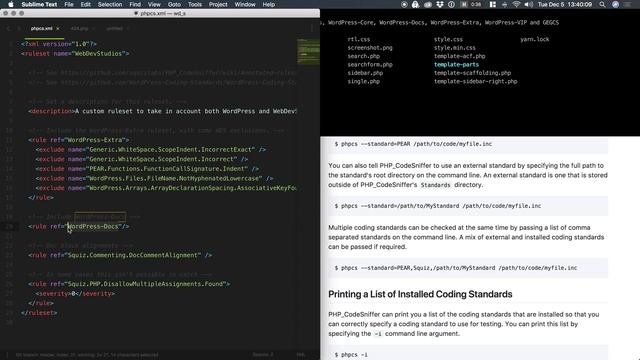Open the Sublime Text application menu
The height and width of the screenshot is (360, 640).
pyautogui.click(x=39, y=4)
